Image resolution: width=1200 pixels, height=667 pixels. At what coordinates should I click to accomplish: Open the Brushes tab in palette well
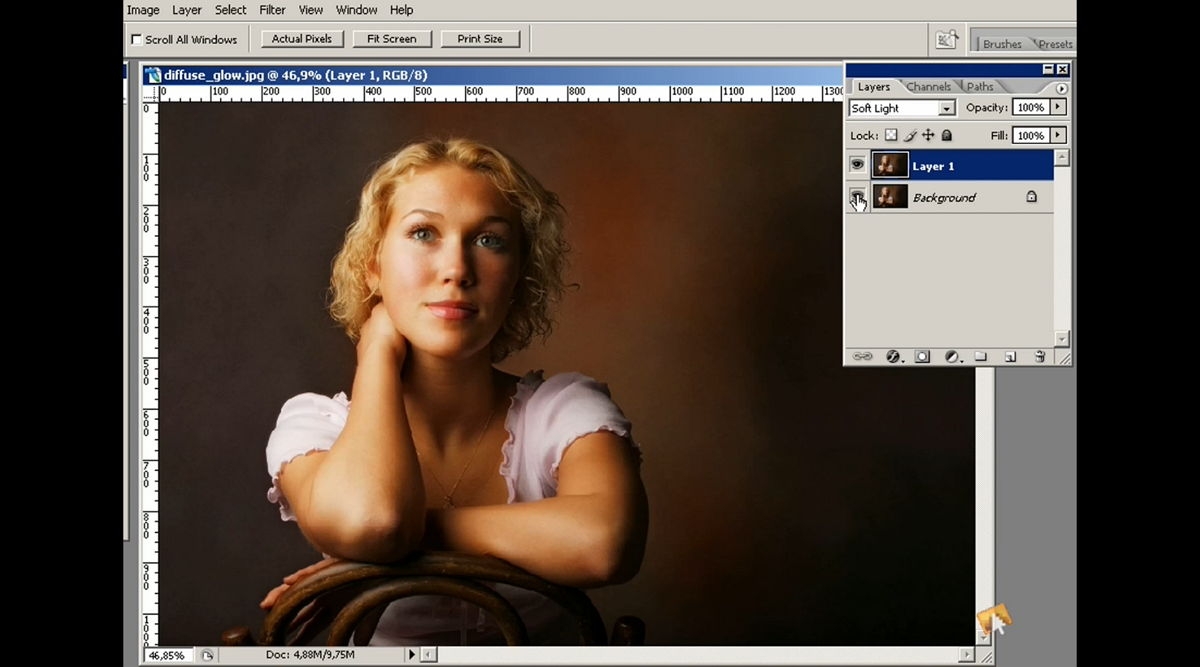(1002, 44)
